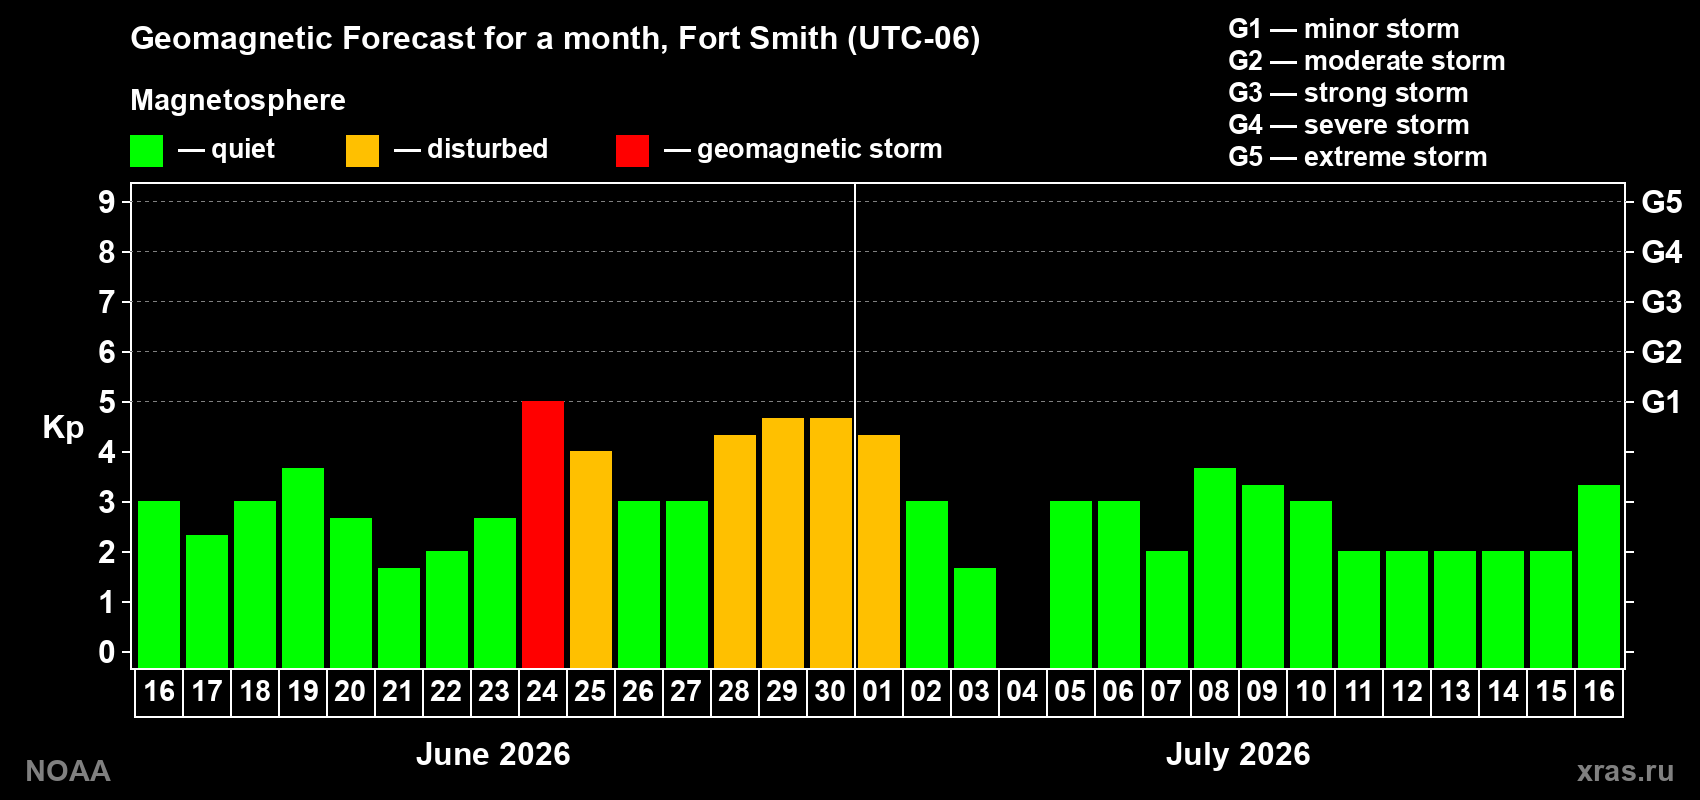Click the 'quiet' legend text
This screenshot has height=800, width=1700.
pyautogui.click(x=243, y=150)
